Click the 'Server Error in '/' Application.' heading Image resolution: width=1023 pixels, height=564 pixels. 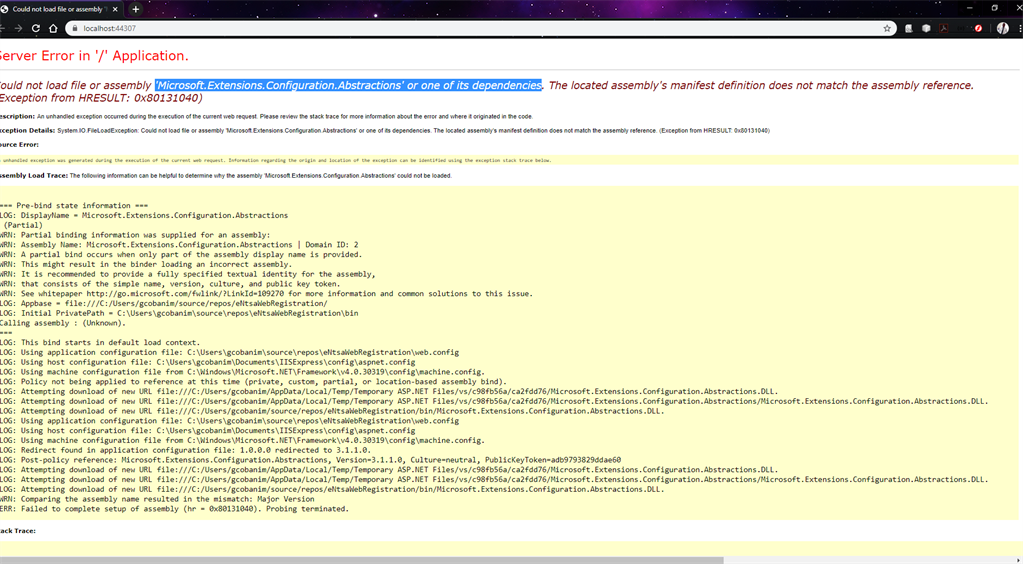click(x=94, y=56)
